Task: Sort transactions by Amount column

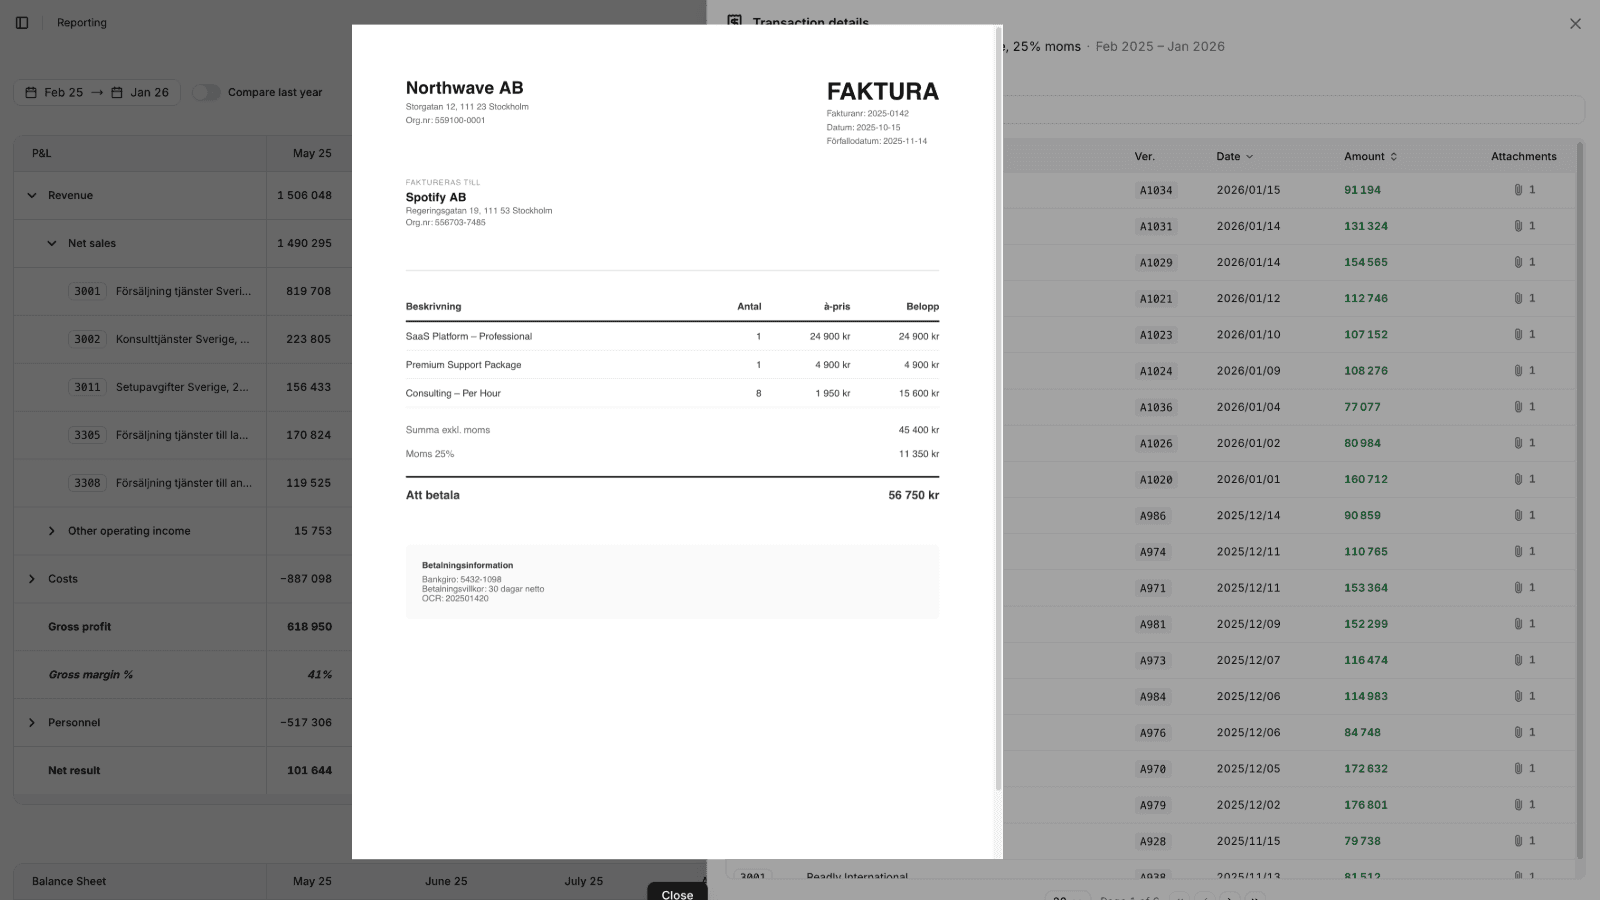Action: (x=1370, y=156)
